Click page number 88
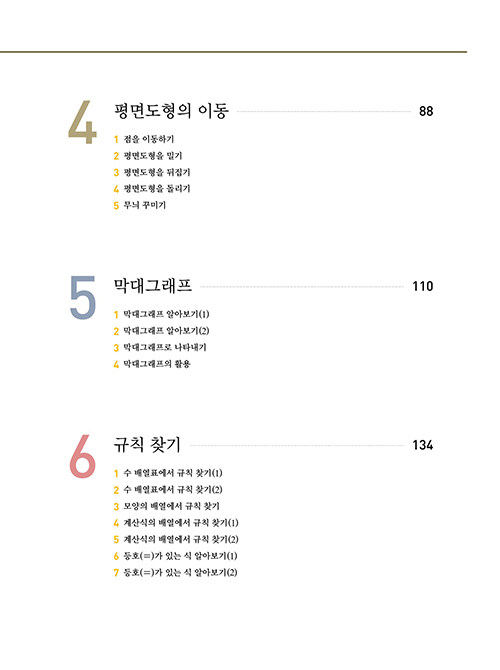Image resolution: width=500 pixels, height=670 pixels. pos(426,111)
